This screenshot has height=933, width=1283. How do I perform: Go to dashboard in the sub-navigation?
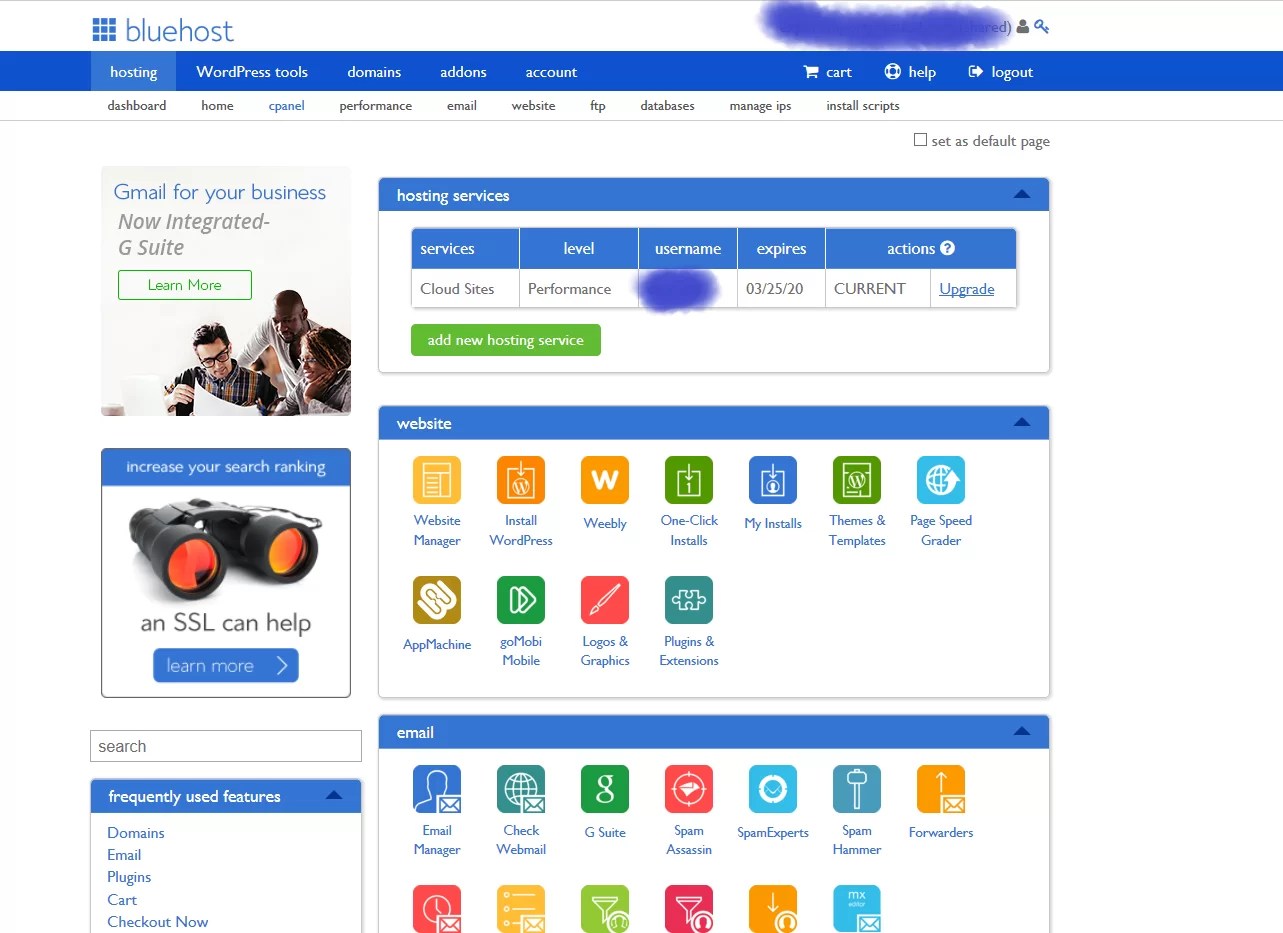(137, 106)
